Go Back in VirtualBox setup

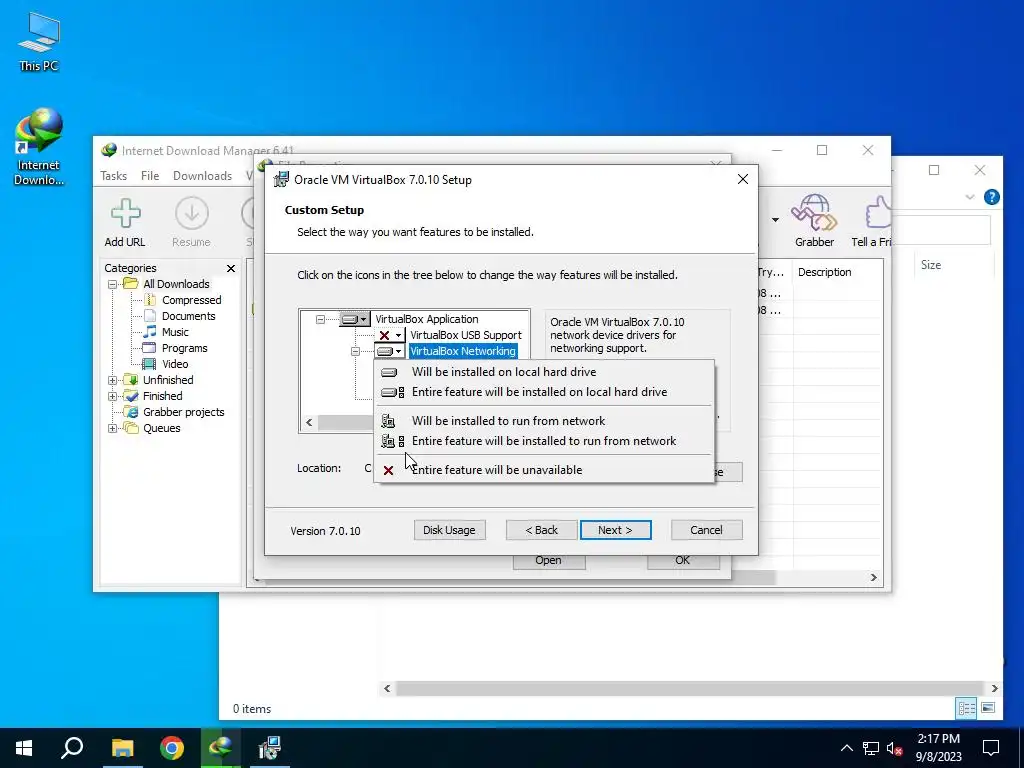pyautogui.click(x=541, y=530)
